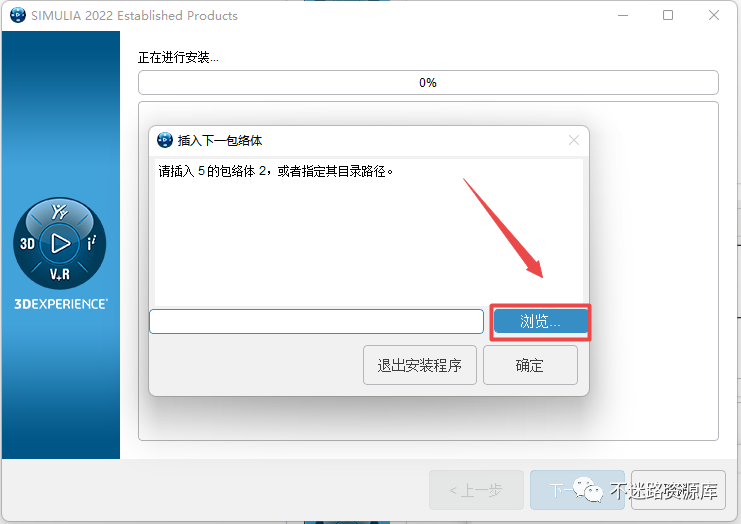Confirm with the 确定 button

[x=530, y=365]
